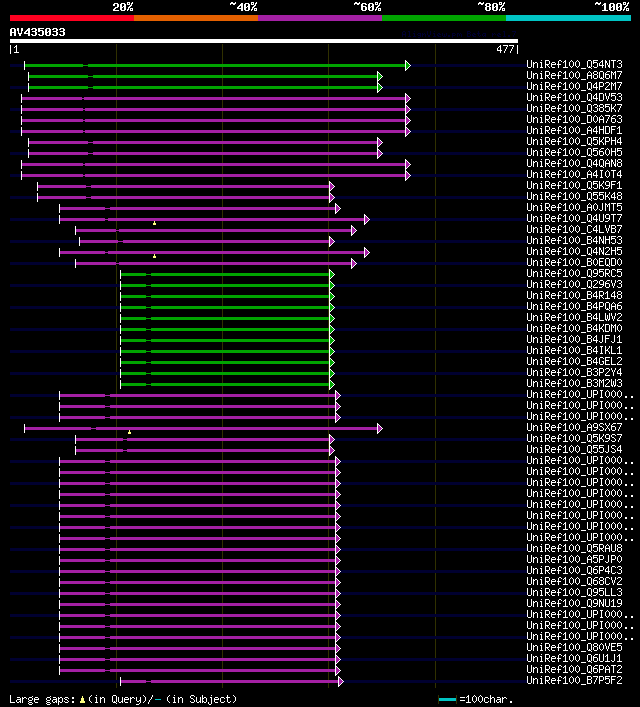The image size is (640, 707).
Task: Select the UniRef100_Q68CV2 label
Action: pos(574,581)
